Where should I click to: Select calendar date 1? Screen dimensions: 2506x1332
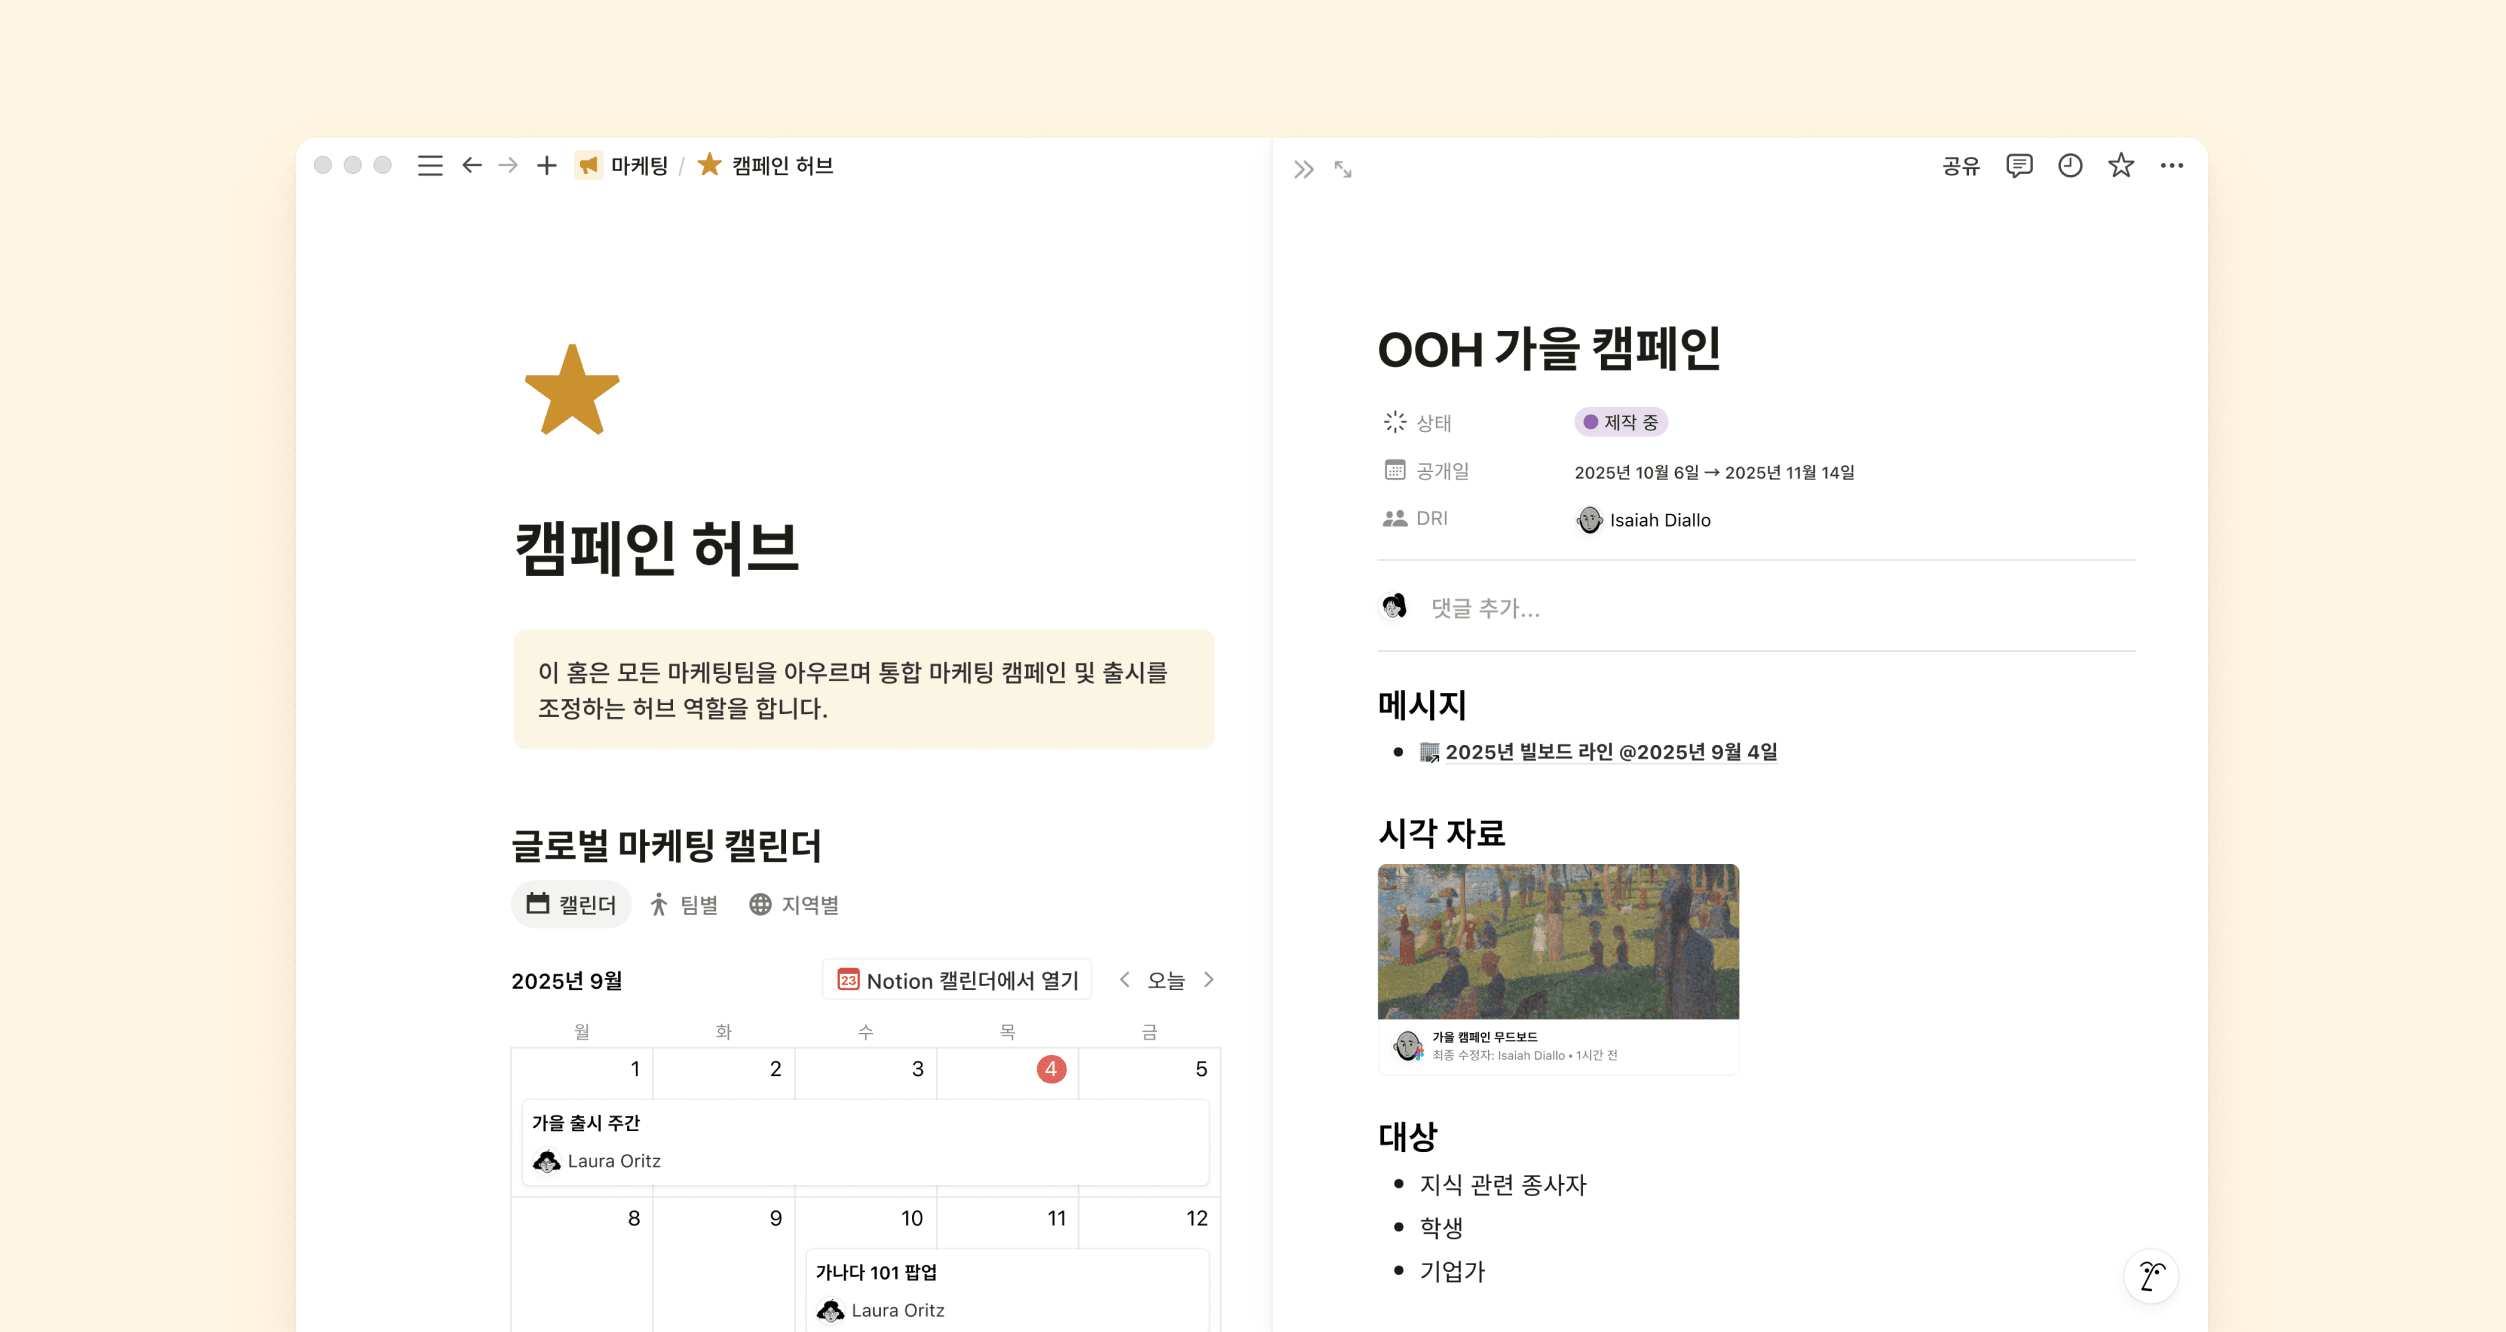(635, 1069)
